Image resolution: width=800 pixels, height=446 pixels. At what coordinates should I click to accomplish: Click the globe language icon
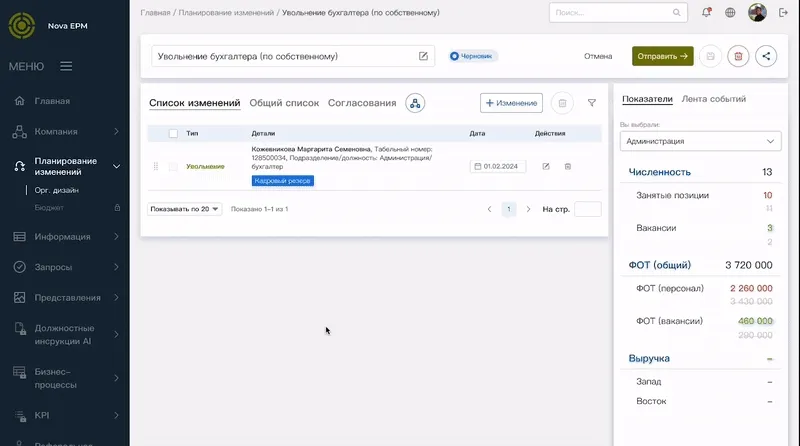(731, 13)
